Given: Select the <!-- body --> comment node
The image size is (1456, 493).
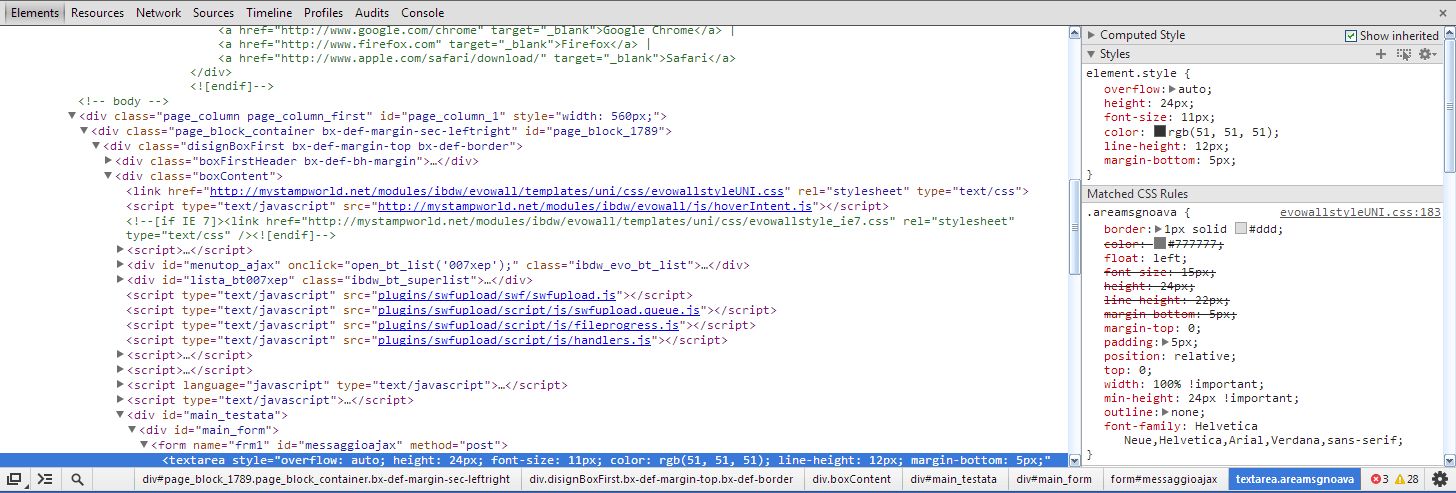Looking at the screenshot, I should (123, 101).
